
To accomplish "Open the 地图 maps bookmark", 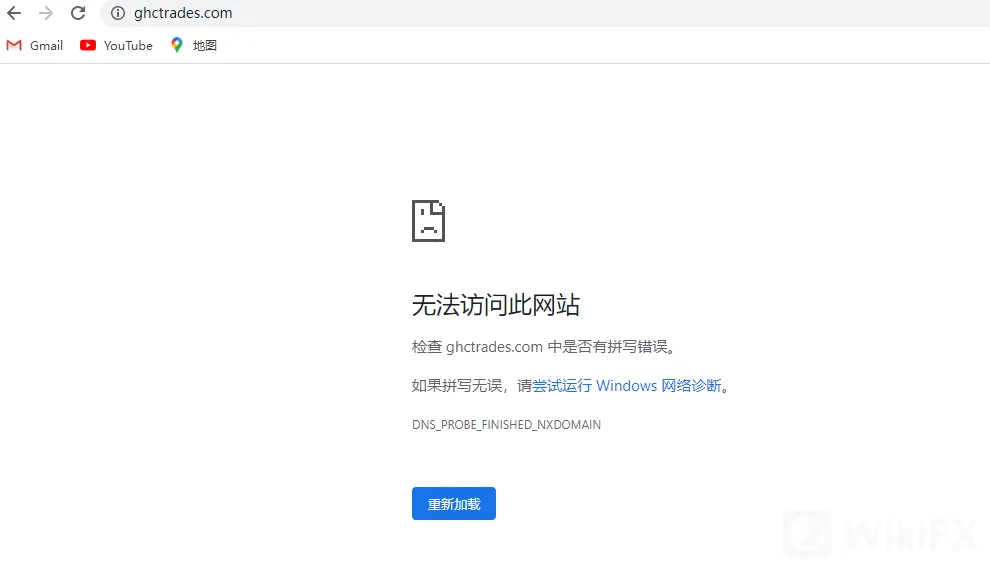I will point(194,45).
